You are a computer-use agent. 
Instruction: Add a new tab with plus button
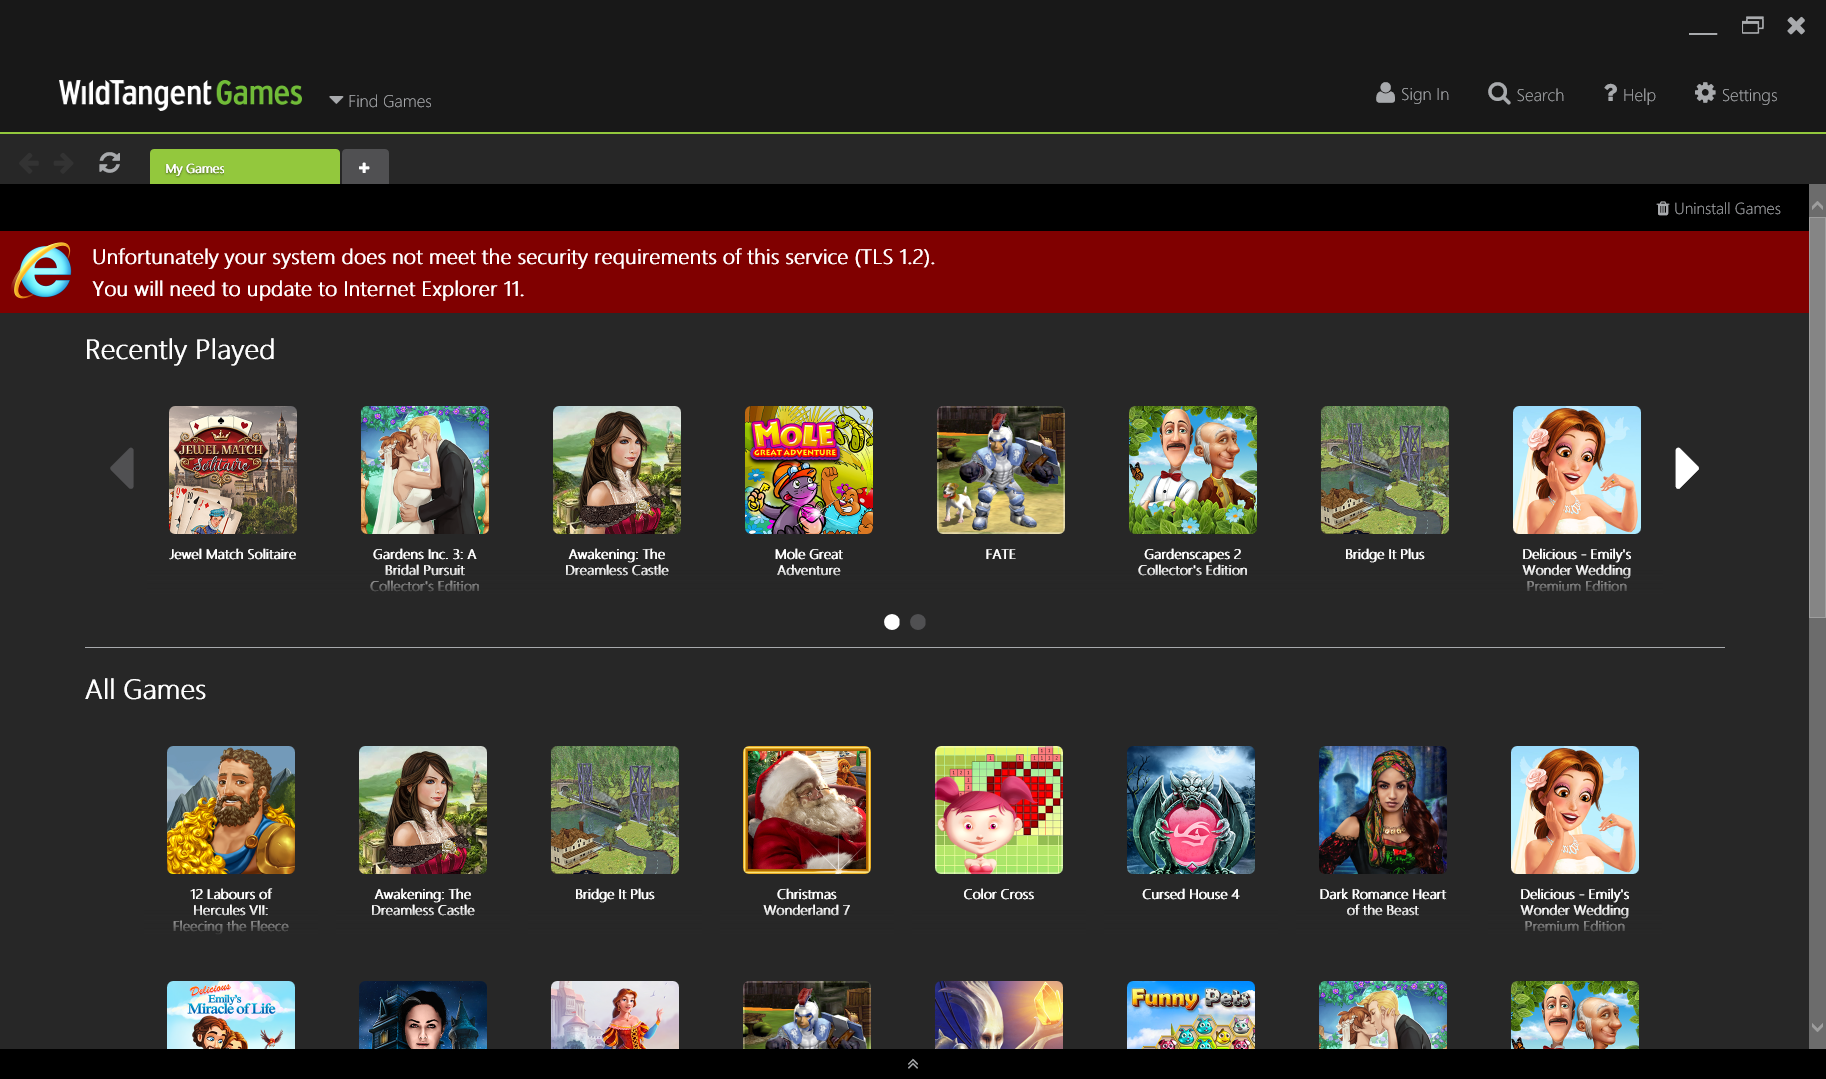tap(365, 167)
